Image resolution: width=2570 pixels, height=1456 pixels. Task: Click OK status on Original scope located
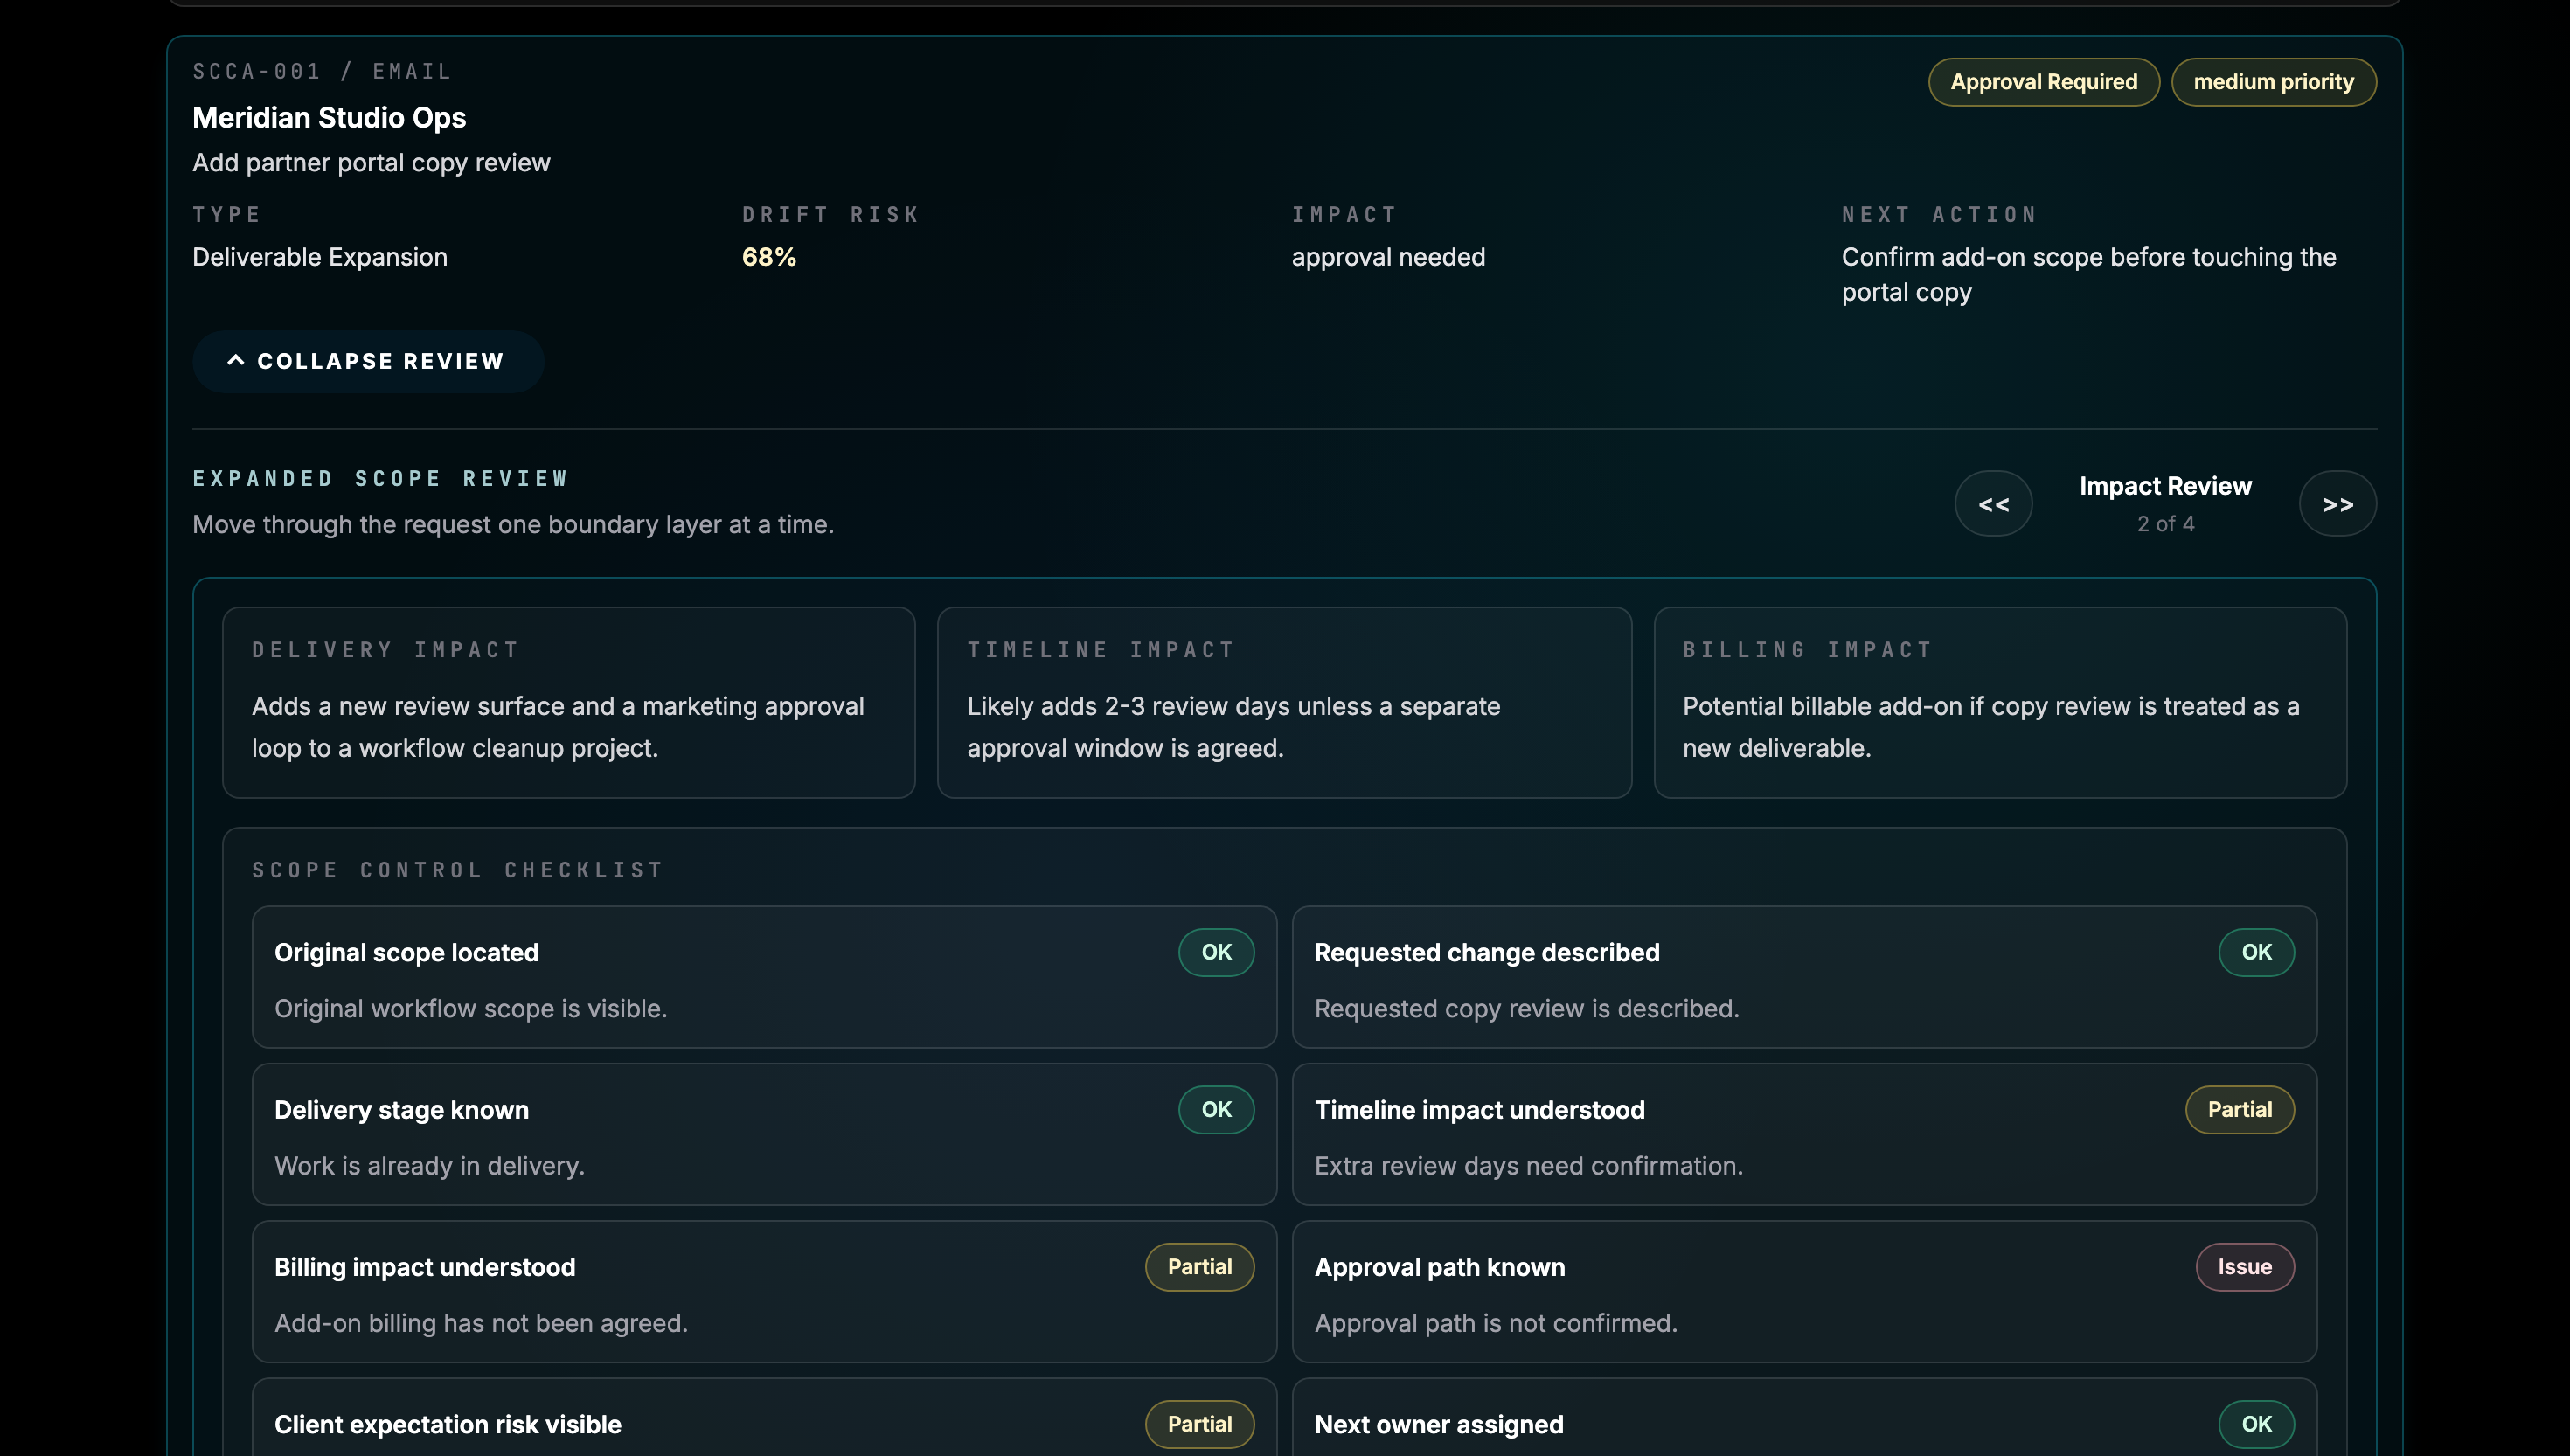pyautogui.click(x=1216, y=952)
